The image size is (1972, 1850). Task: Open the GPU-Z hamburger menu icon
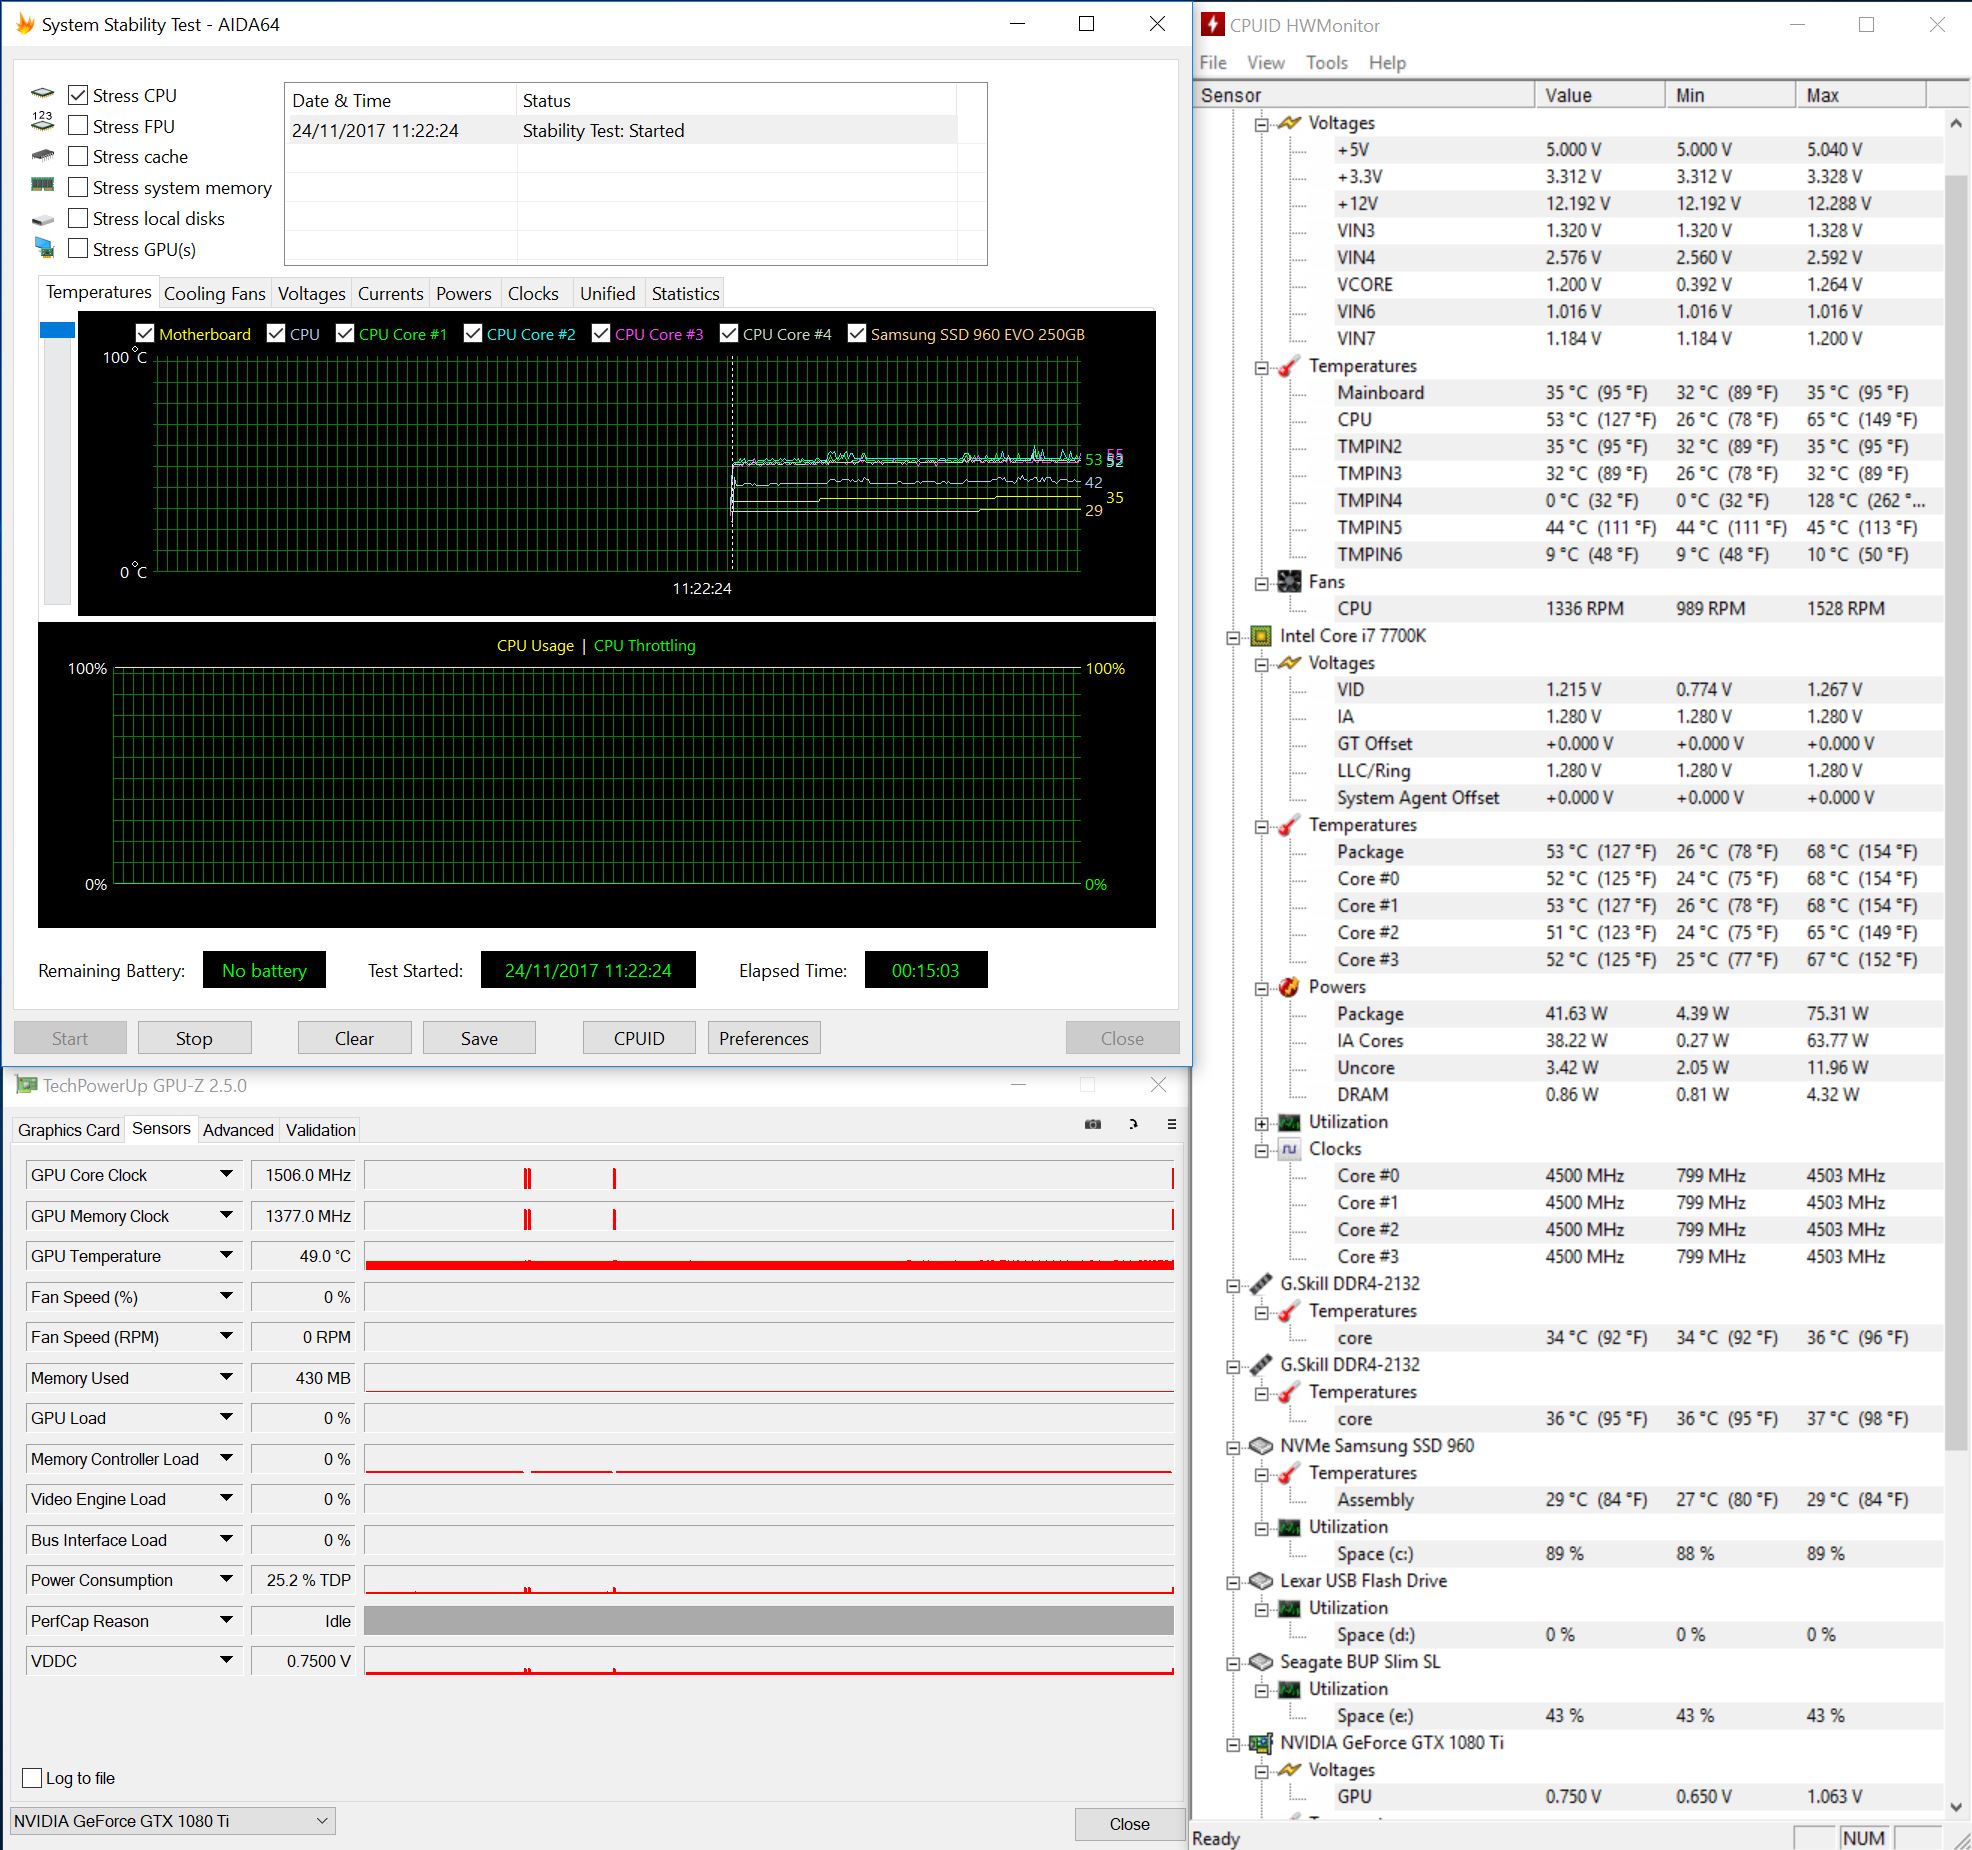click(1171, 1124)
